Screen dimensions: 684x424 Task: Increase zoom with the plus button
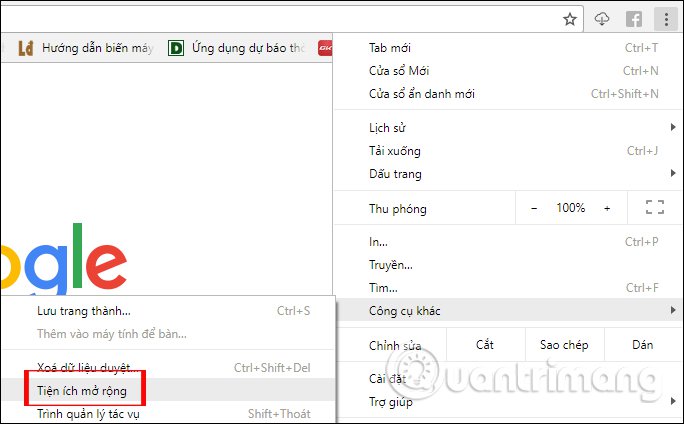tap(607, 209)
